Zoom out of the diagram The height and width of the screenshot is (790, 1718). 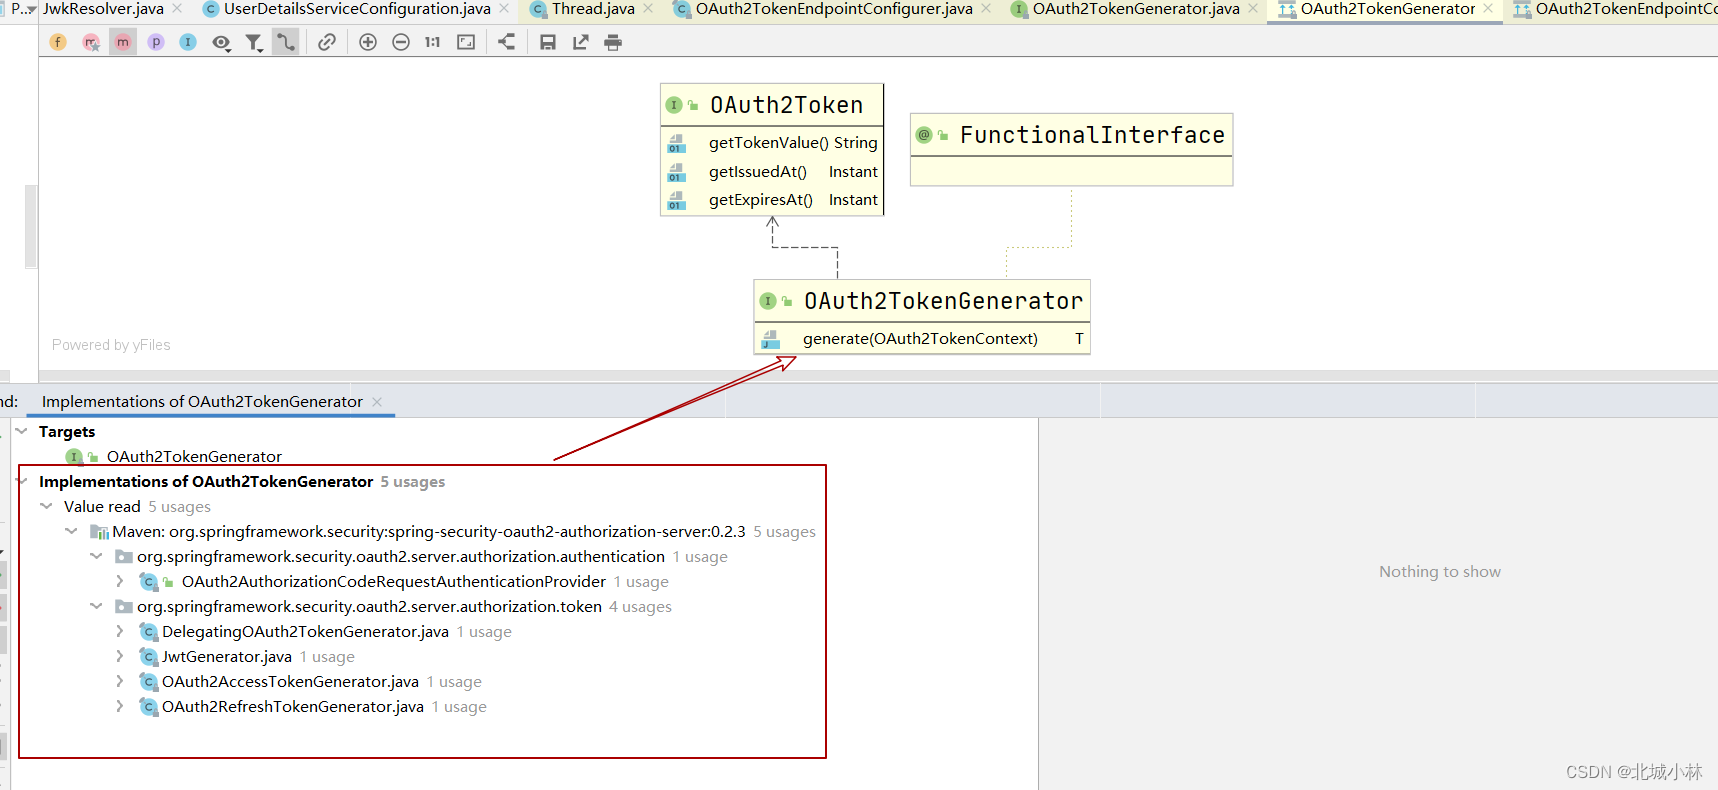pyautogui.click(x=401, y=42)
